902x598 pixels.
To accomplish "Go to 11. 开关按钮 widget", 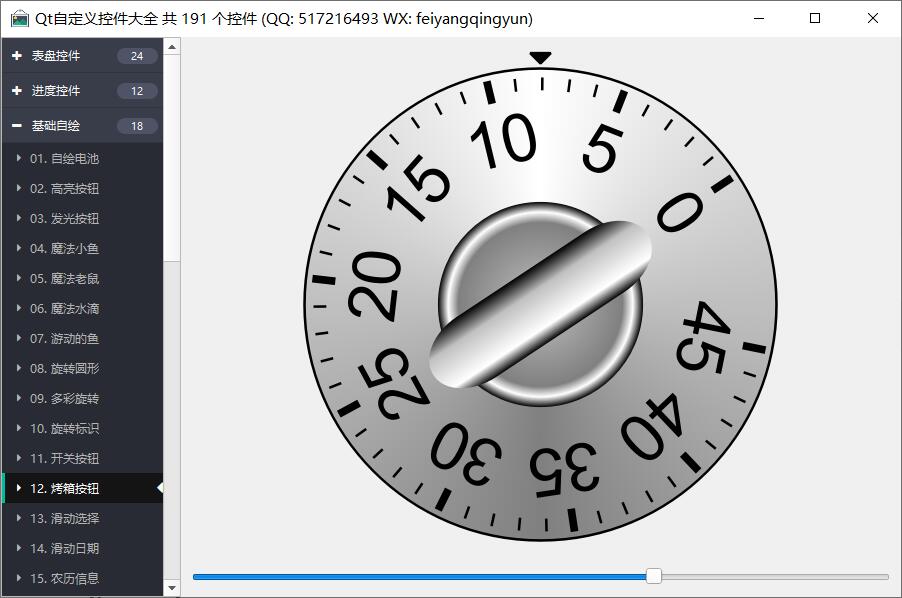I will [x=64, y=458].
